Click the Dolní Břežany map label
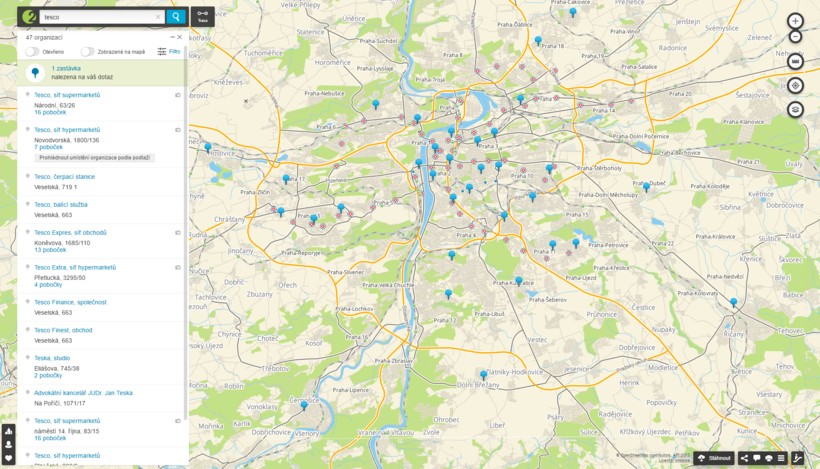The height and width of the screenshot is (469, 820). 478,385
